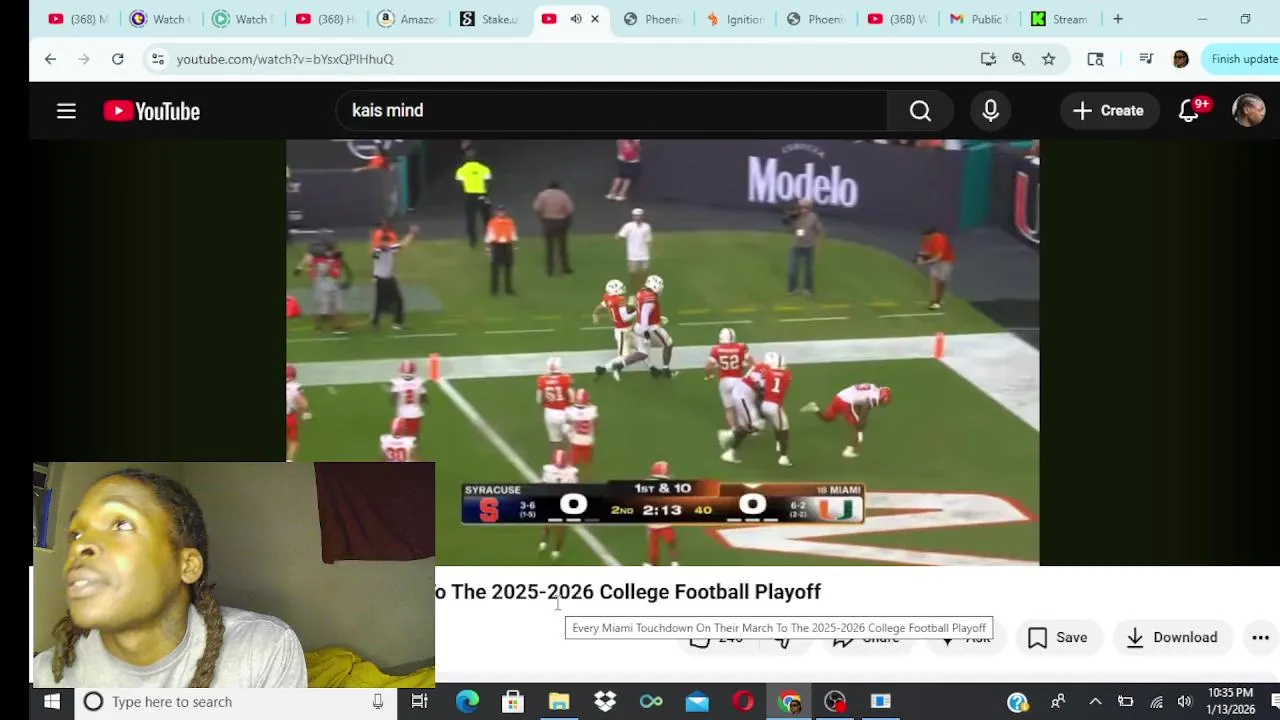Open Chrome zoom magnifier indicator
The height and width of the screenshot is (720, 1280).
pyautogui.click(x=1018, y=59)
